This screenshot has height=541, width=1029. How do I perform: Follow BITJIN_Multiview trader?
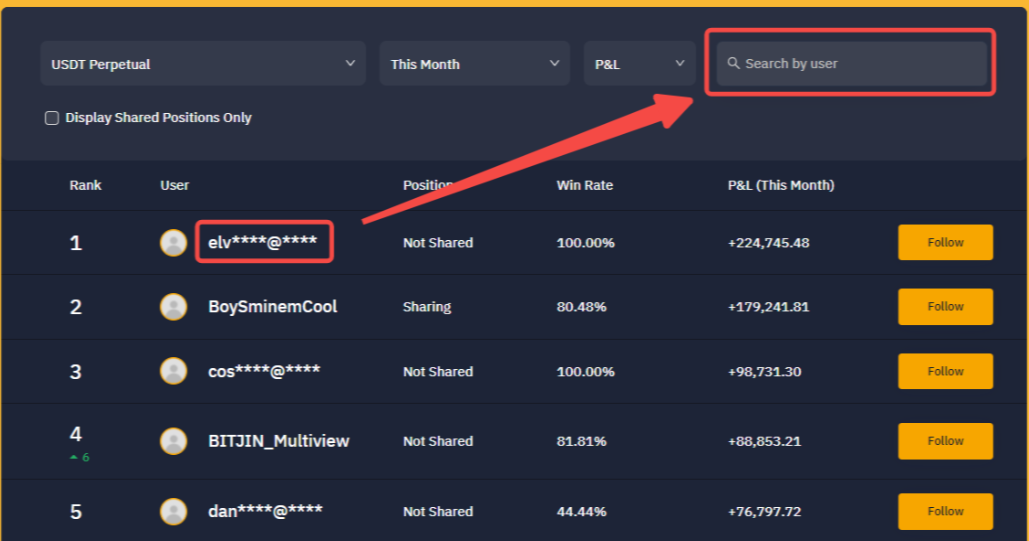click(x=945, y=441)
